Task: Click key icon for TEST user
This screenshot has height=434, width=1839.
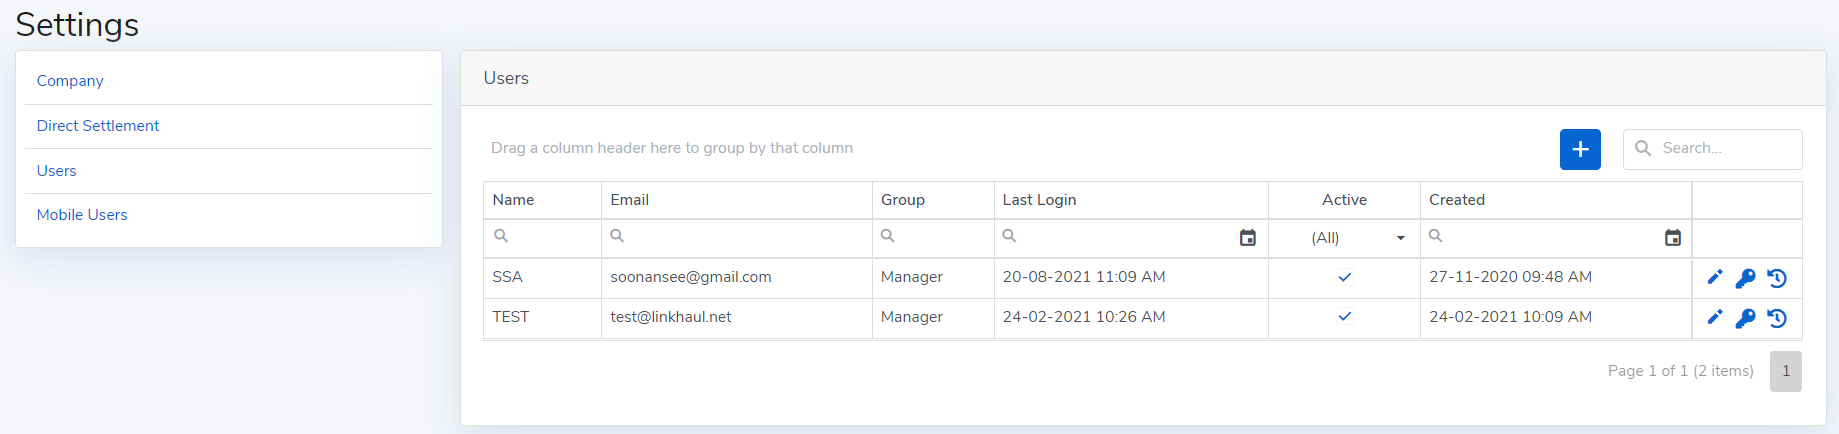Action: pos(1745,318)
